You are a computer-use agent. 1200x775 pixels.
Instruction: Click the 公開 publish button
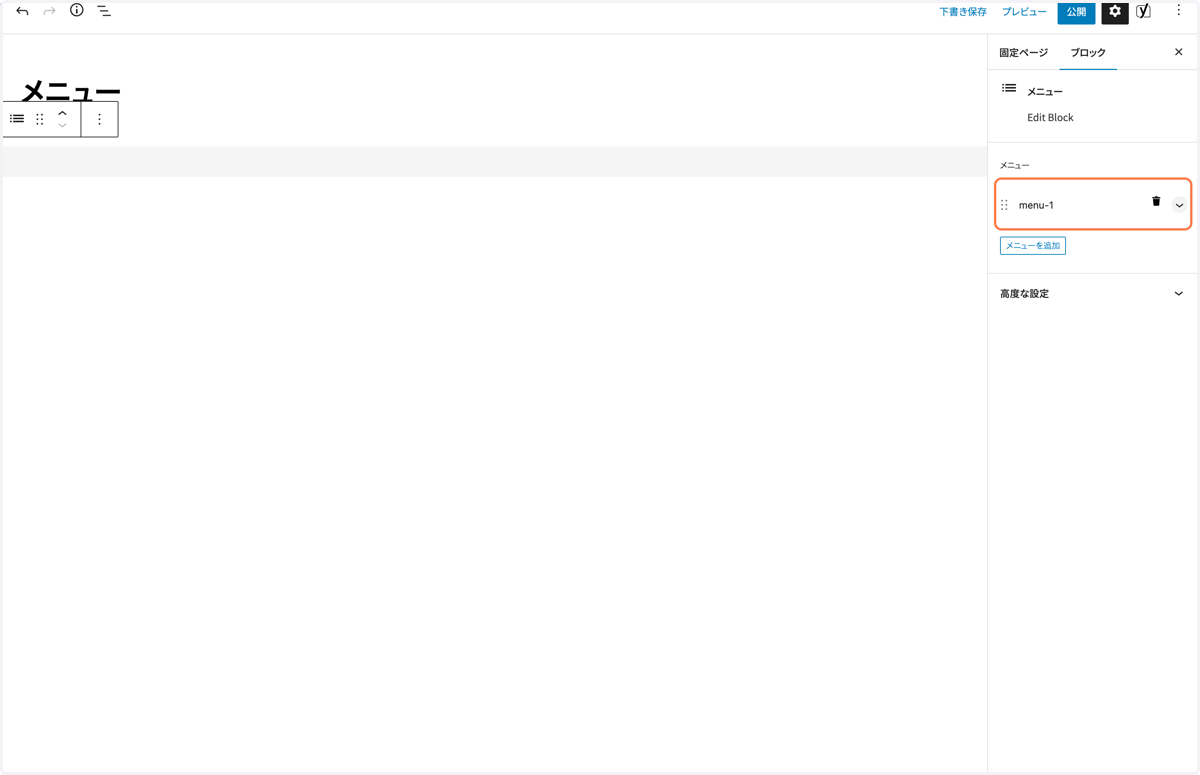(x=1076, y=12)
